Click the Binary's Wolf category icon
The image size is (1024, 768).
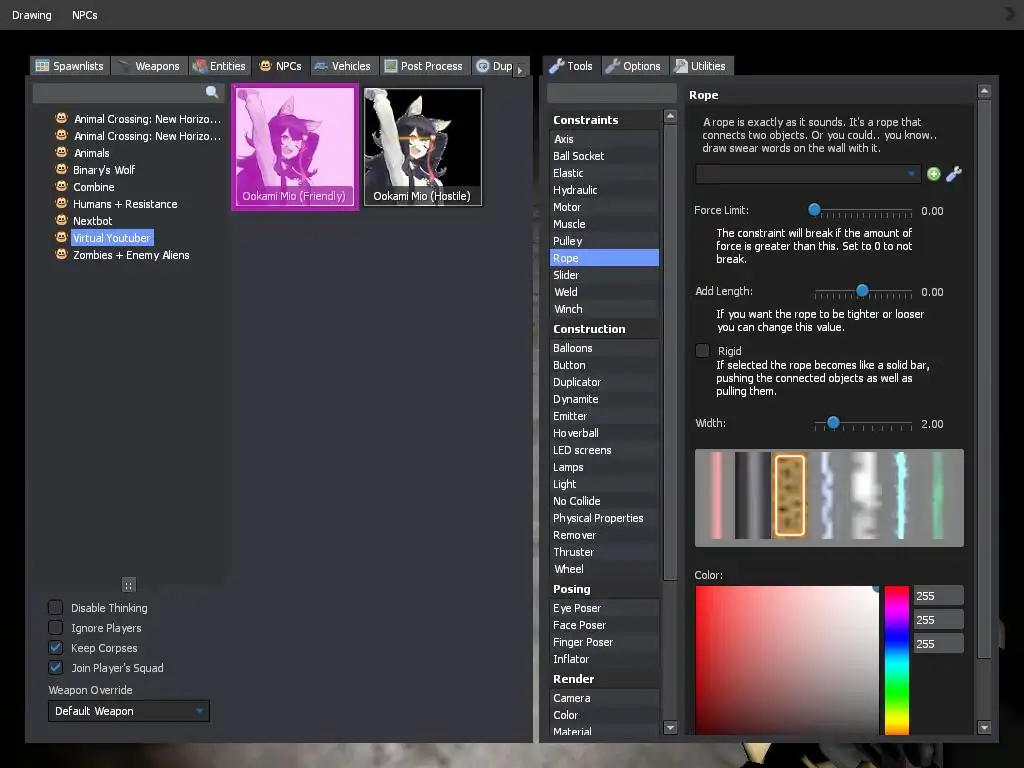click(x=61, y=169)
